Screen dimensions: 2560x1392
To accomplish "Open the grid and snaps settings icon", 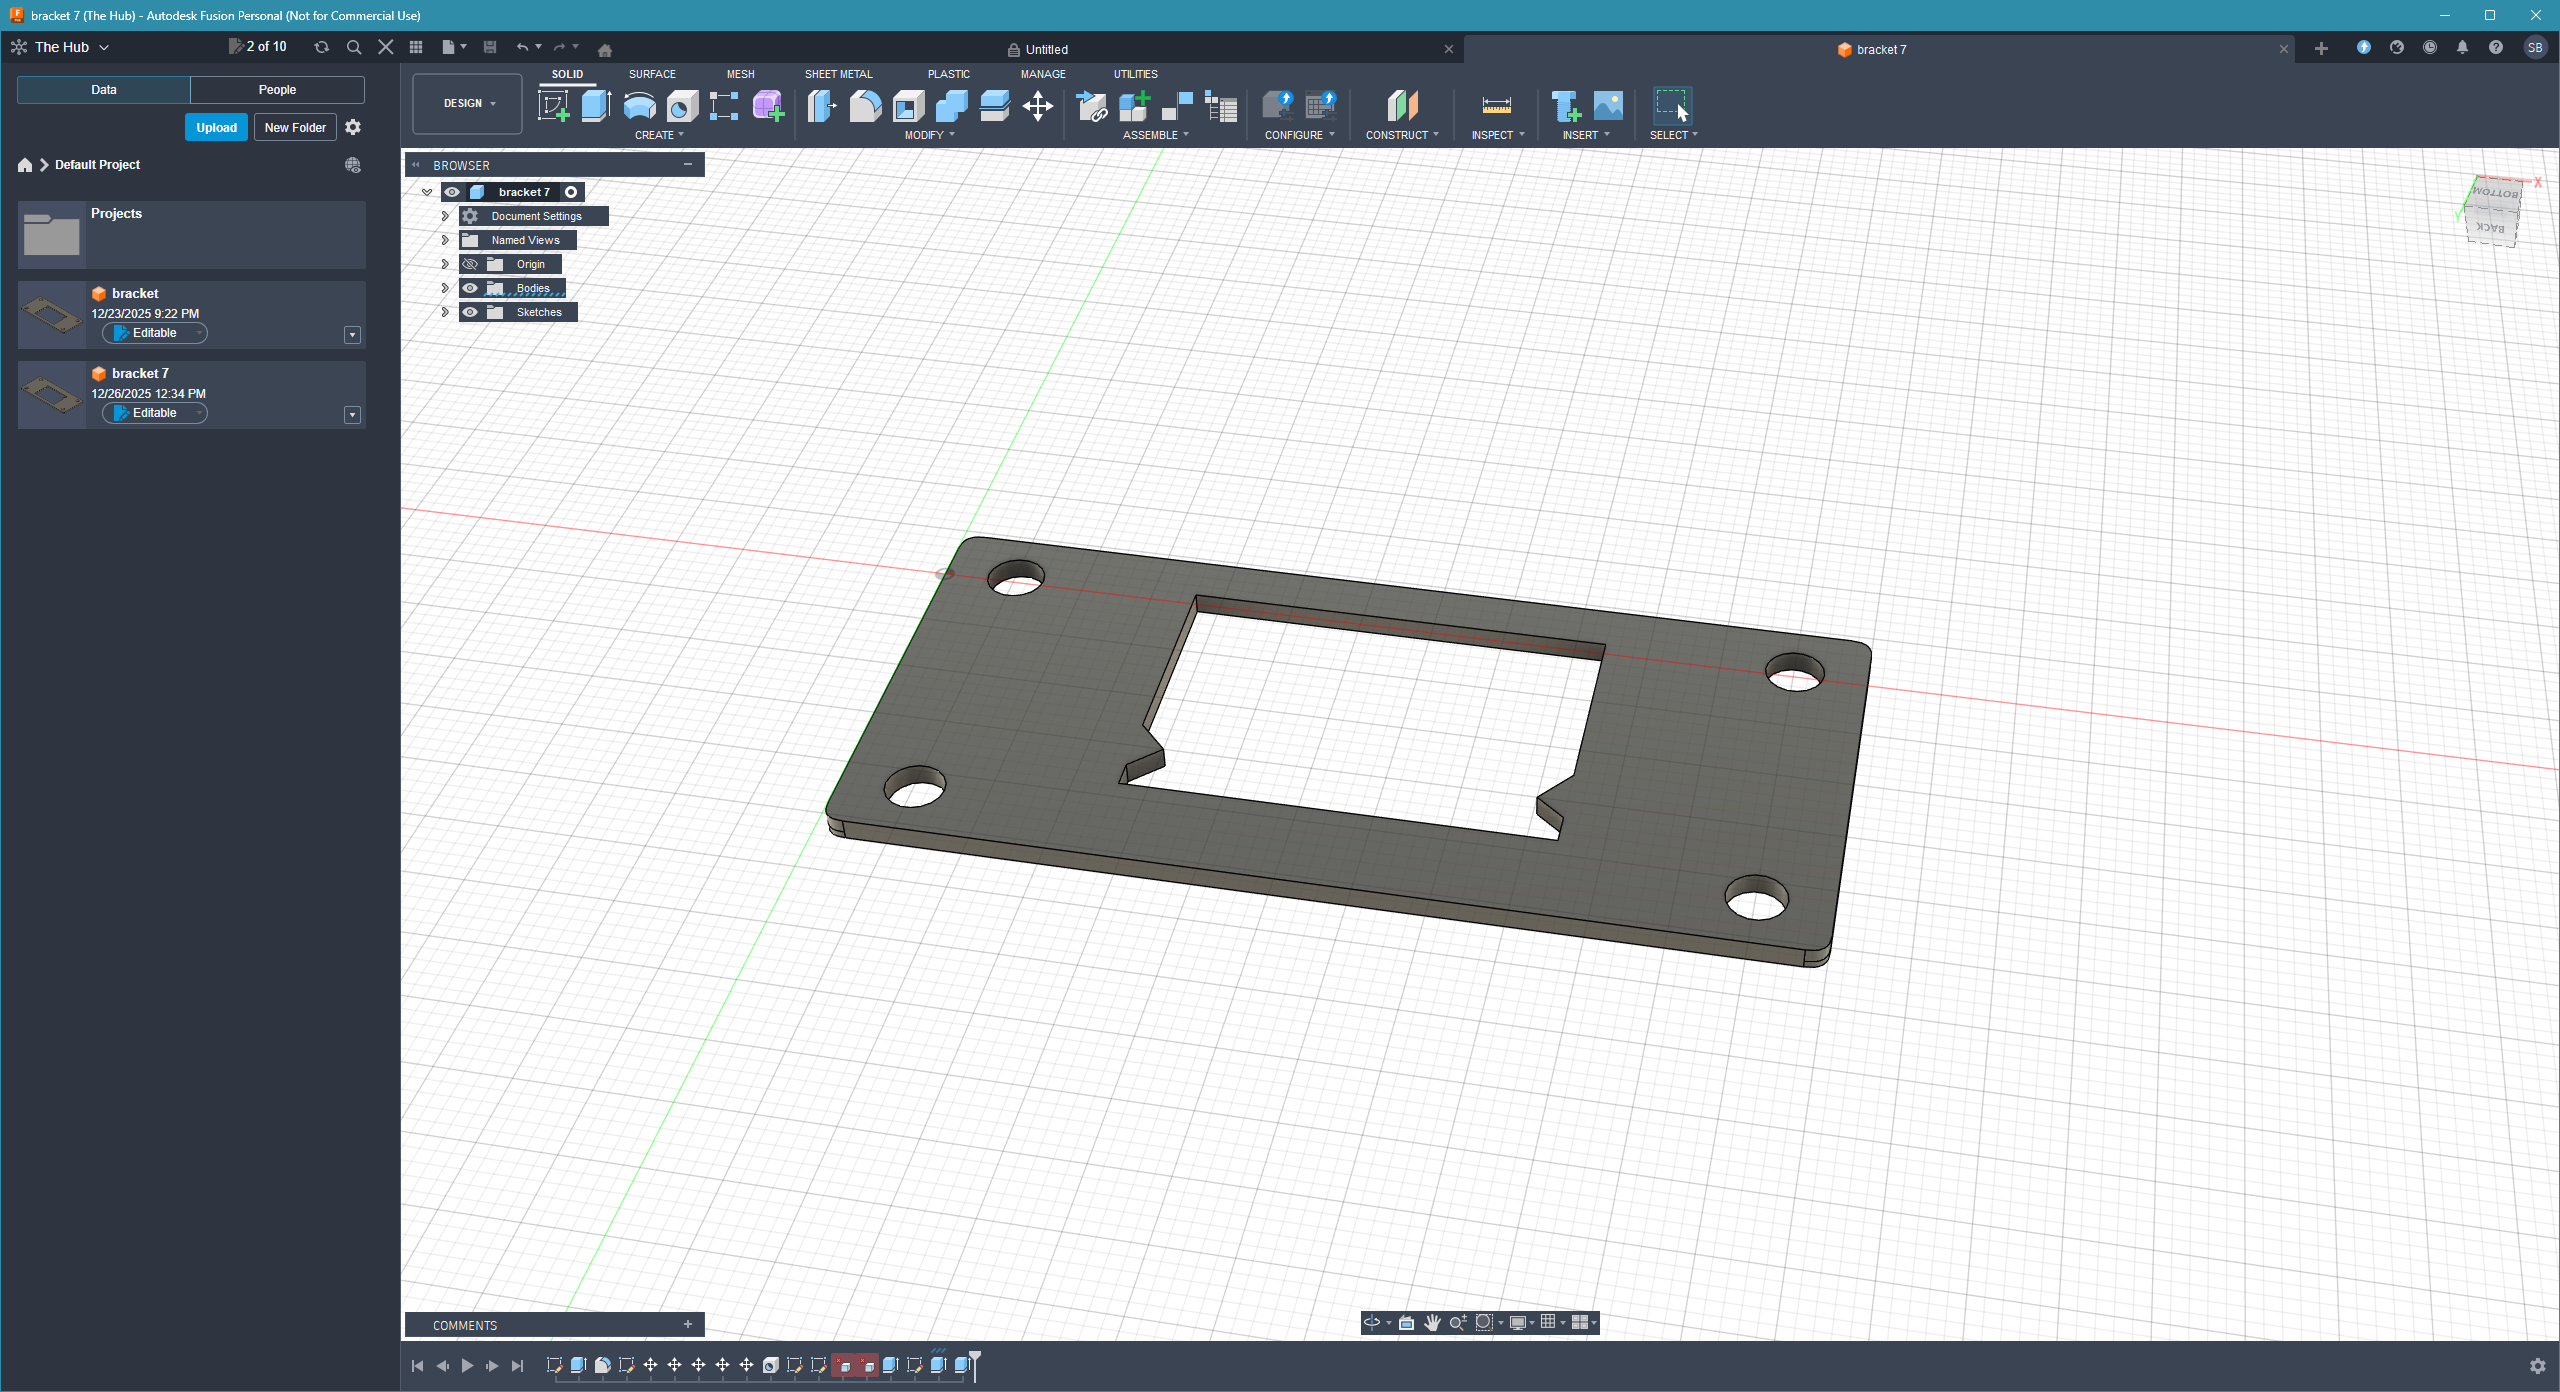I will click(1548, 1323).
